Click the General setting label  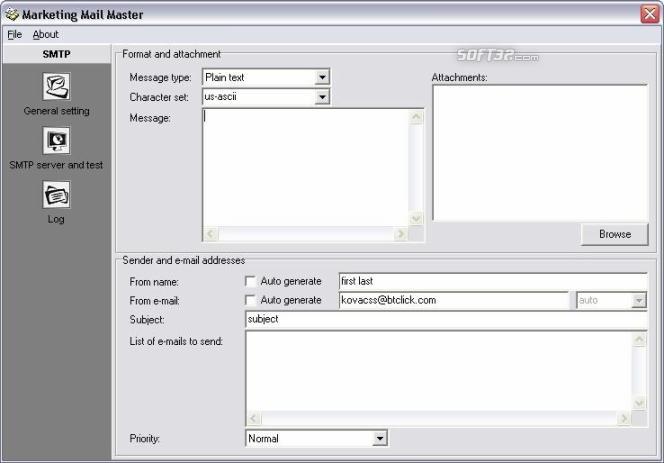coord(56,111)
